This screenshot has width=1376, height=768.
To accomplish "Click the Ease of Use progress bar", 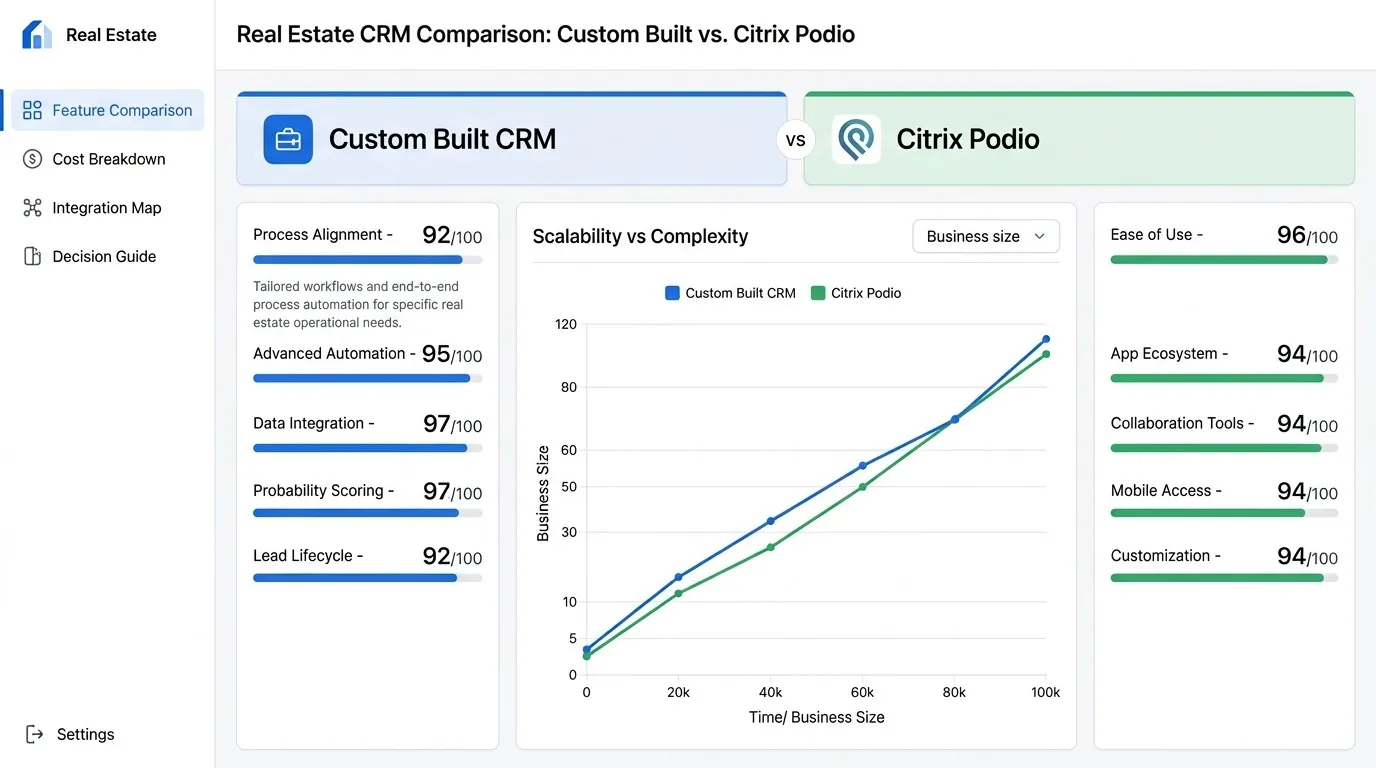I will point(1224,260).
